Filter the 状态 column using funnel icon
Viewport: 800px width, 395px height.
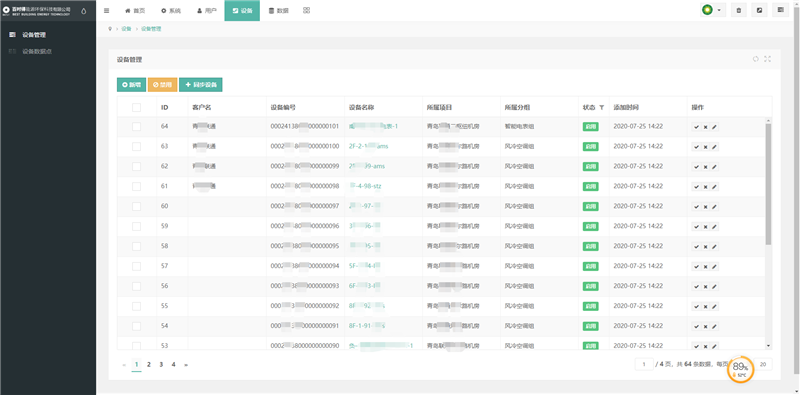602,108
